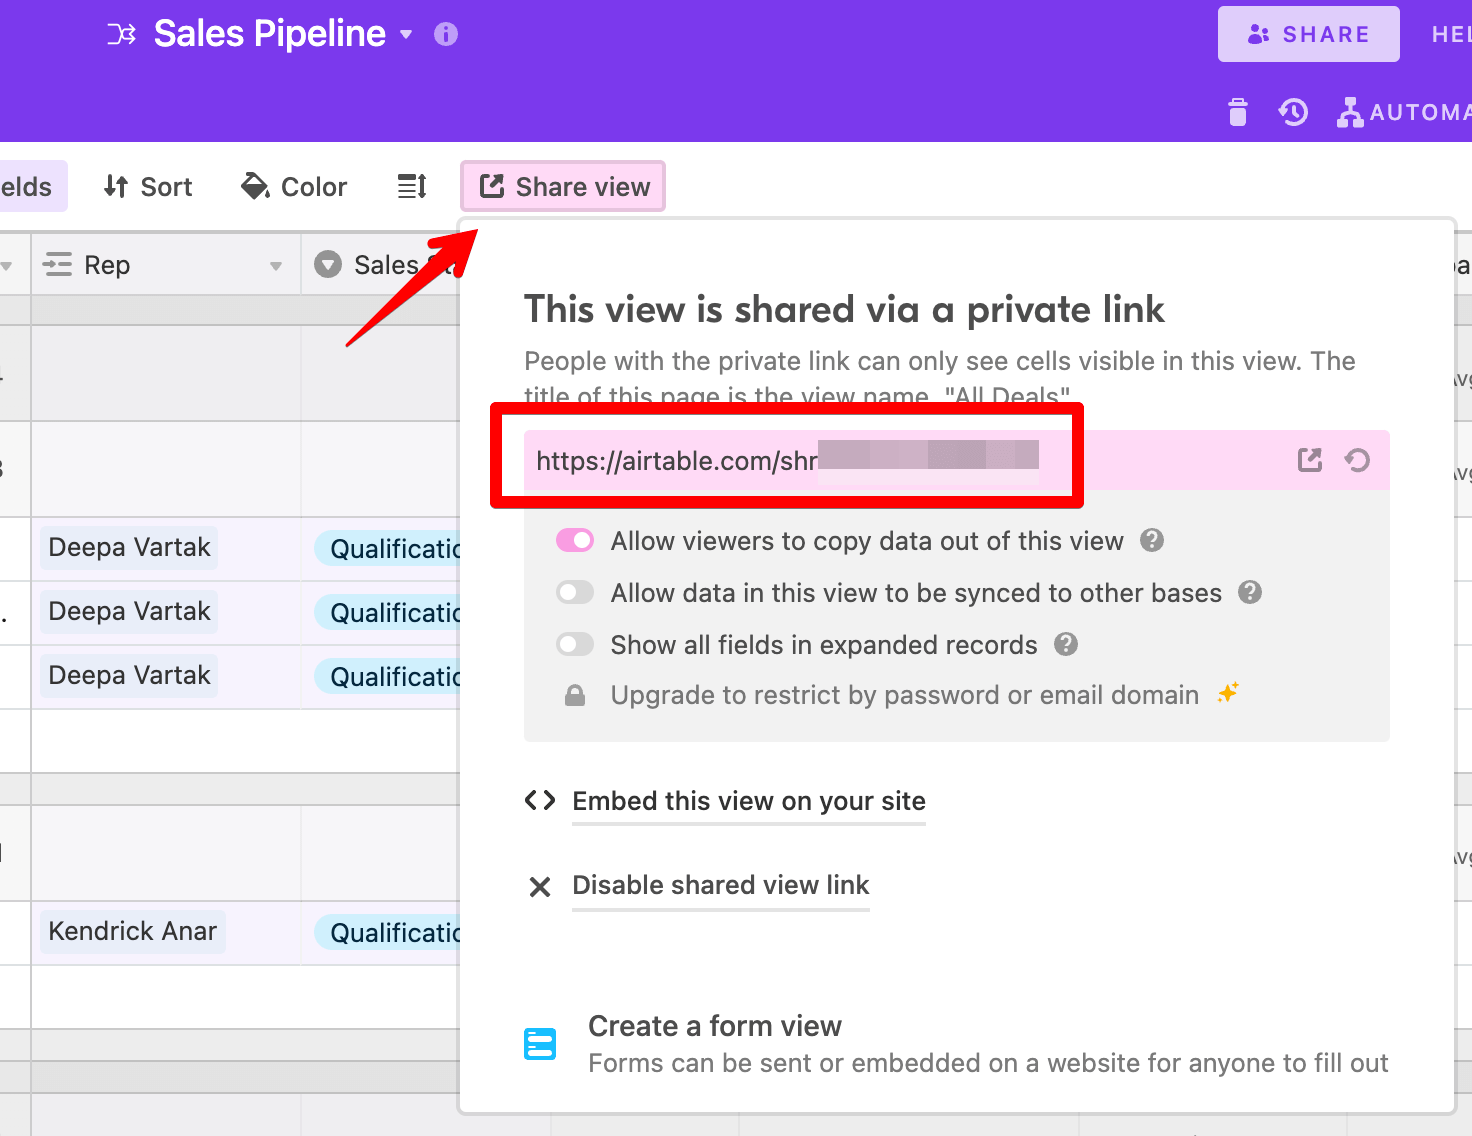
Task: Click the embed code brackets icon
Action: click(540, 800)
